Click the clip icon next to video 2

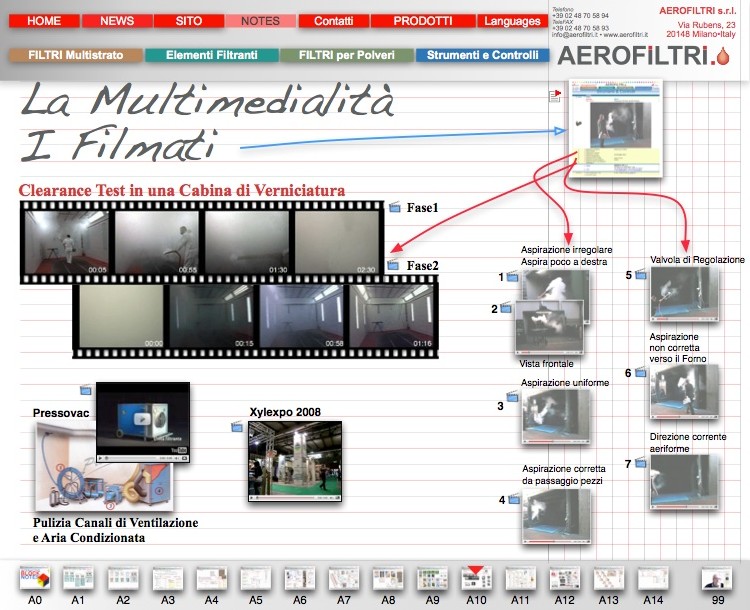506,308
